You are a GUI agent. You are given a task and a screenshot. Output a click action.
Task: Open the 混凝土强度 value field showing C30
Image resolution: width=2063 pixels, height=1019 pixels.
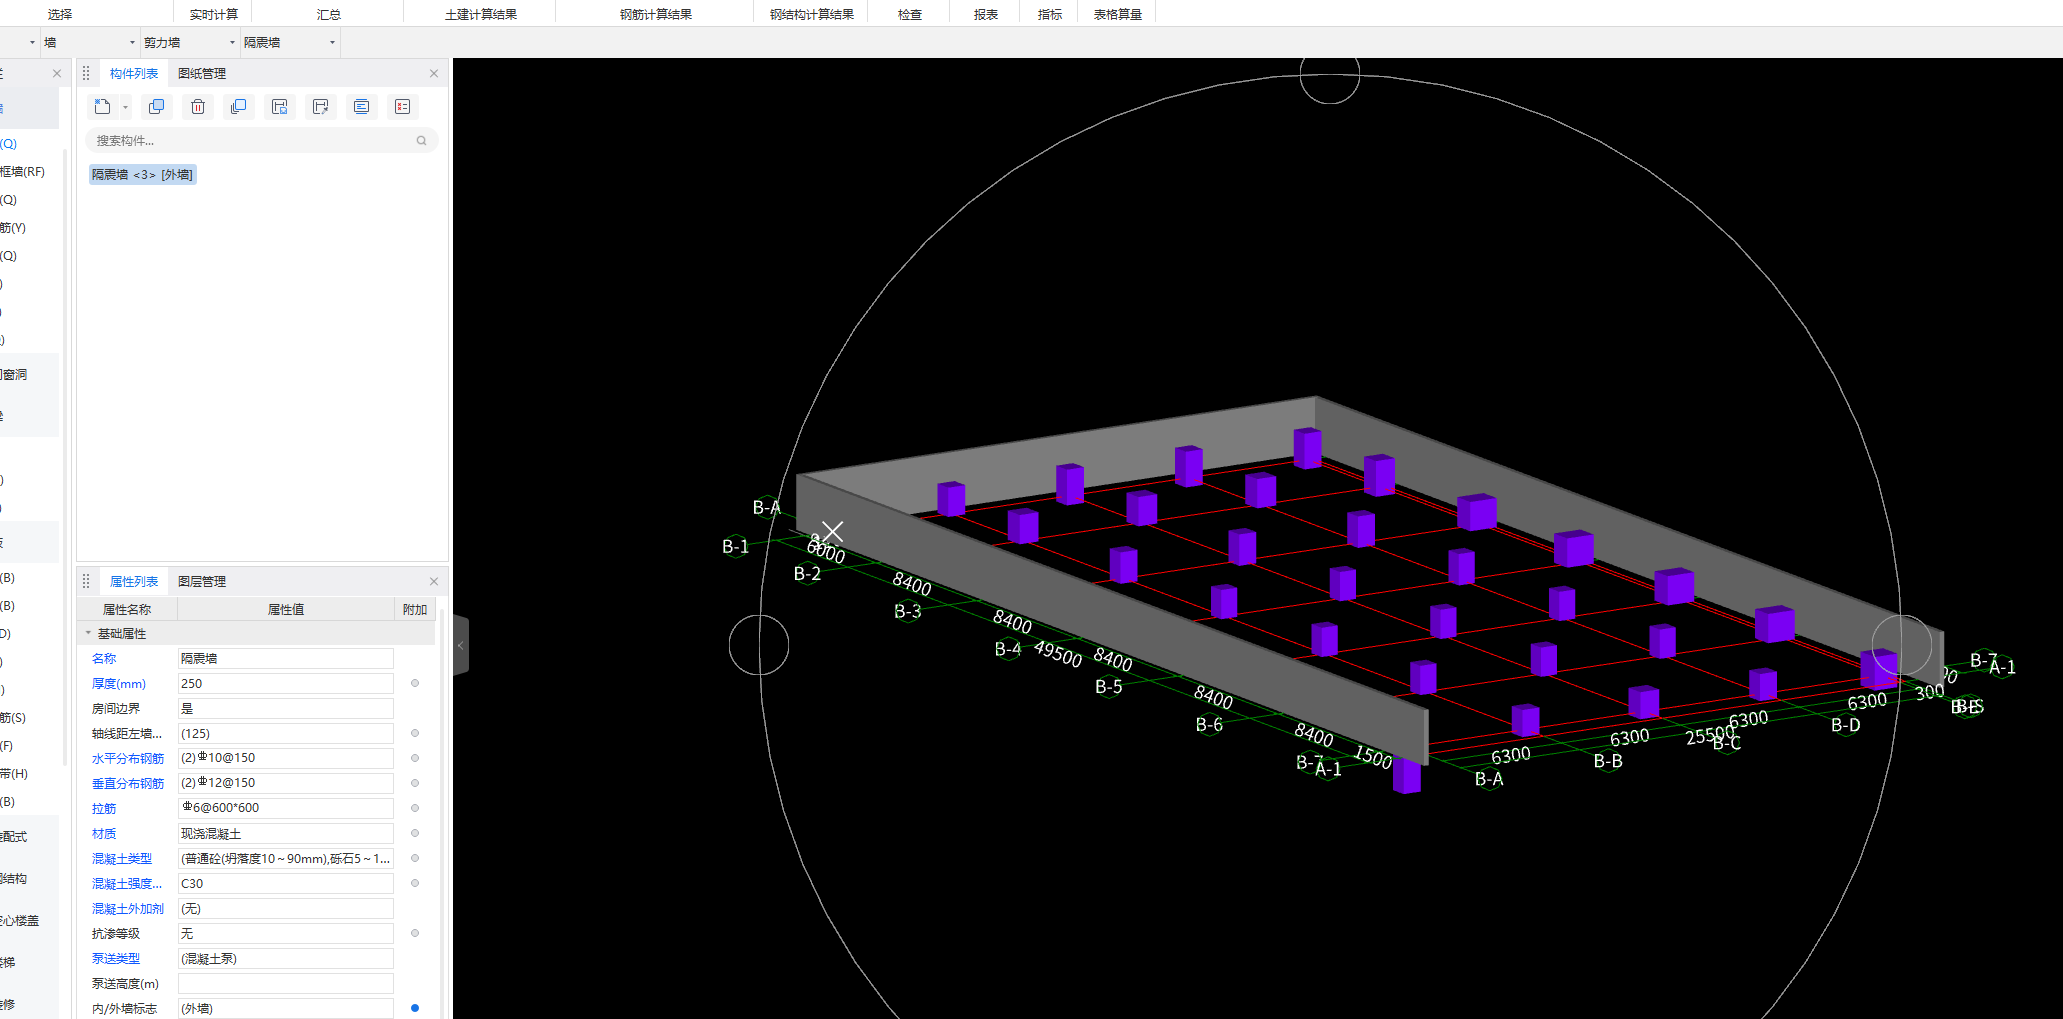tap(285, 883)
